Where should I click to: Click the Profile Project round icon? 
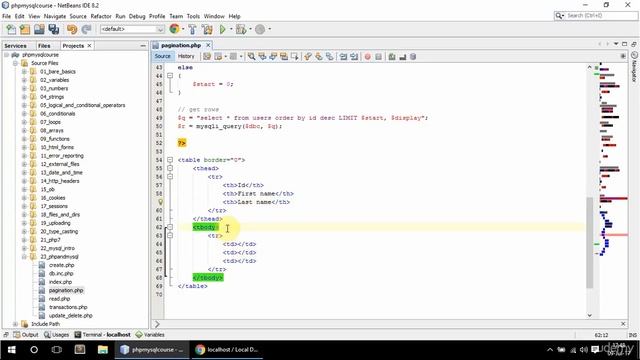[260, 29]
